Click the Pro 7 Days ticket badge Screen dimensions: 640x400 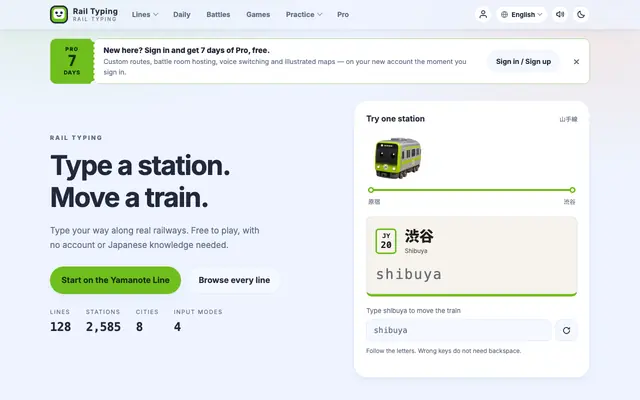[72, 61]
